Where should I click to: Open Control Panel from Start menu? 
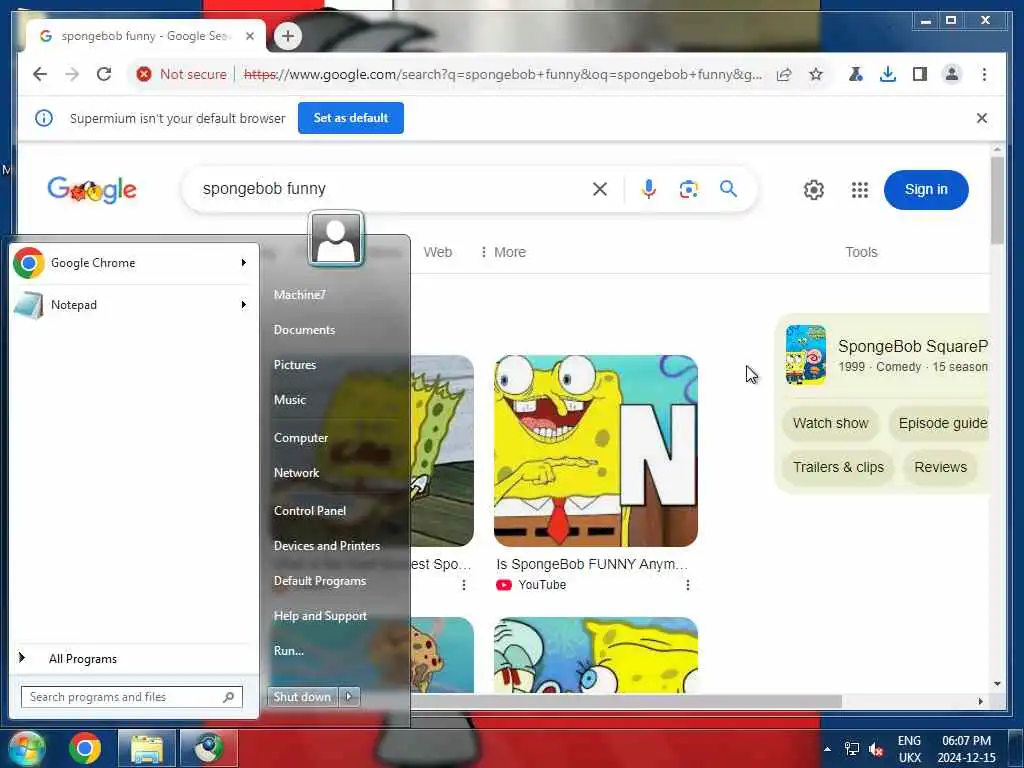click(310, 511)
